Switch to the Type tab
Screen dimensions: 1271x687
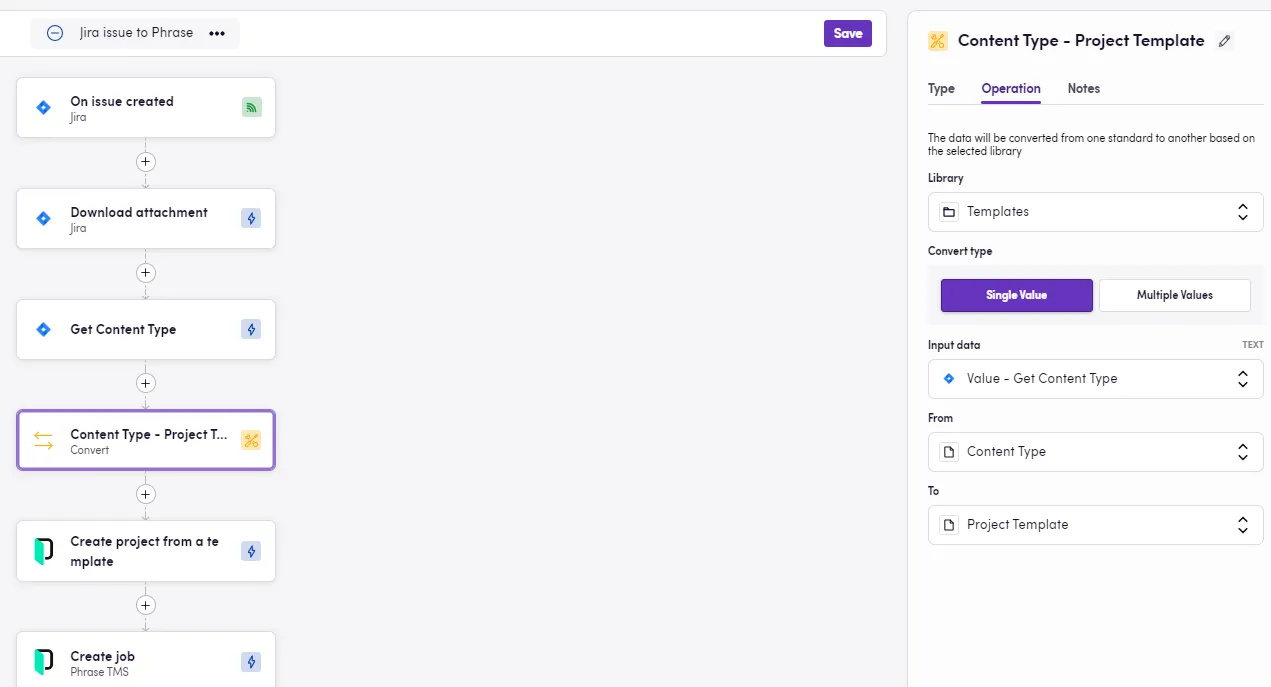coord(941,89)
